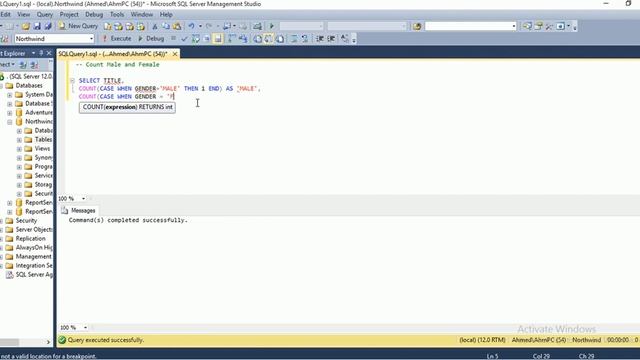Open the Project menu
This screenshot has height=360, width=640.
[x=69, y=14]
